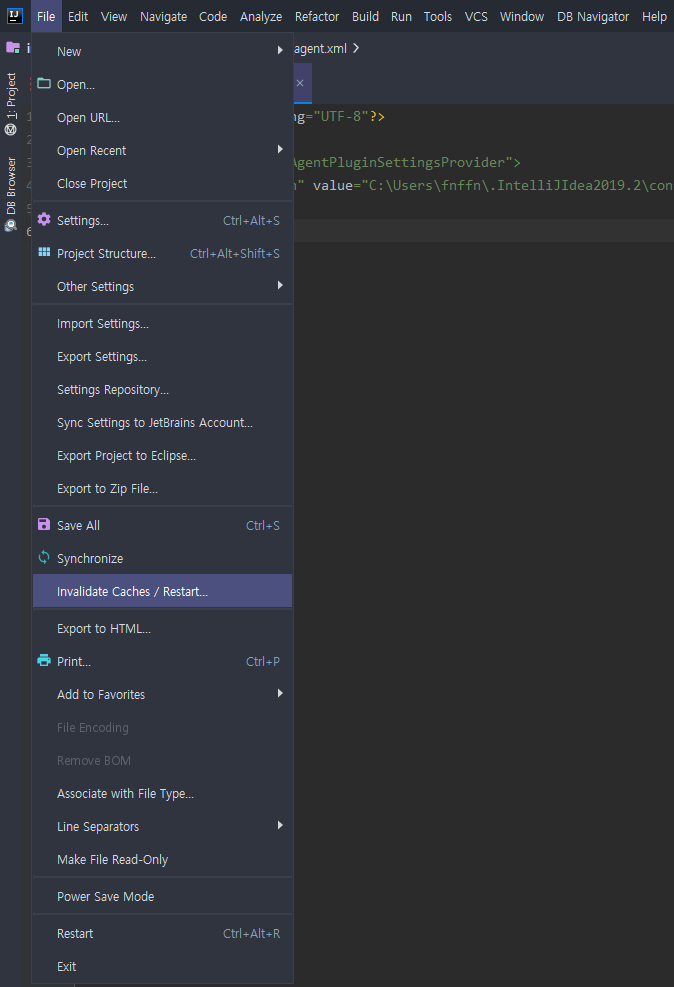Close the open editor tab

tap(300, 83)
